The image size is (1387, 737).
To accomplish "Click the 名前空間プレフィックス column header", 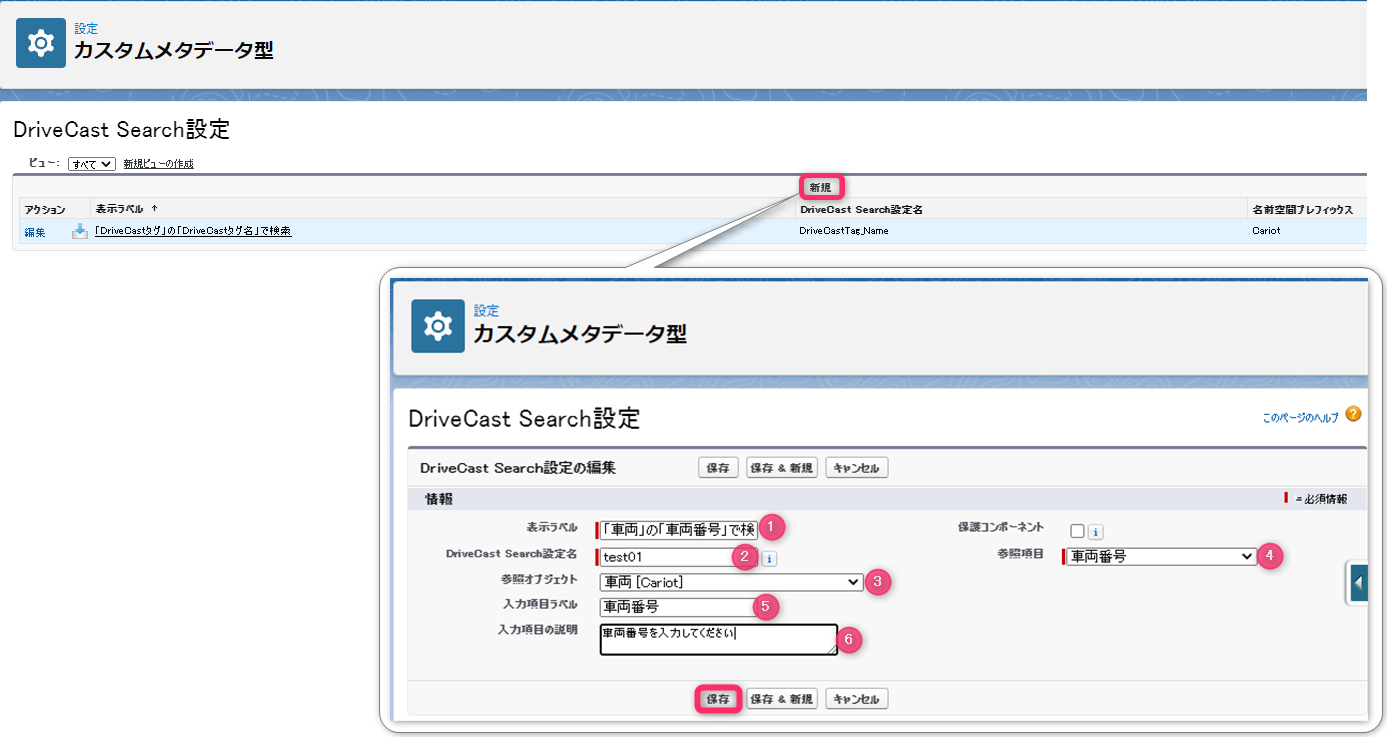I will 1302,209.
